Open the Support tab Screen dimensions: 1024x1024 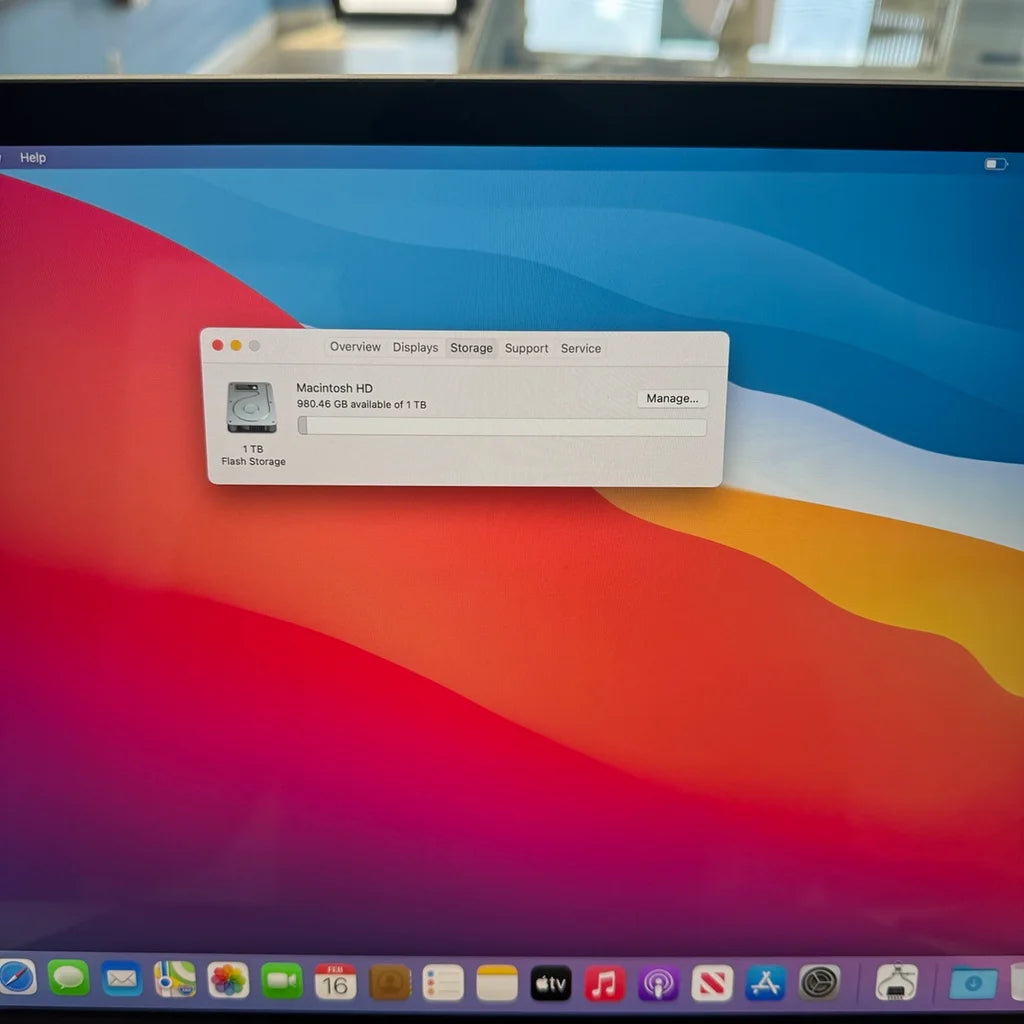pyautogui.click(x=526, y=348)
